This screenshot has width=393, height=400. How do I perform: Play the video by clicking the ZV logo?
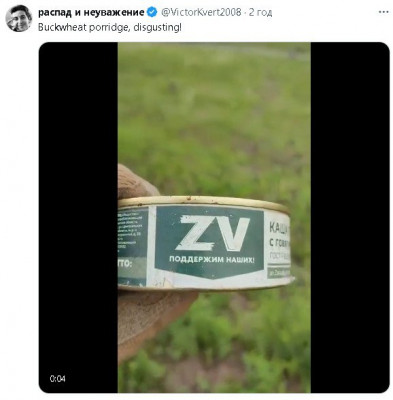[213, 233]
